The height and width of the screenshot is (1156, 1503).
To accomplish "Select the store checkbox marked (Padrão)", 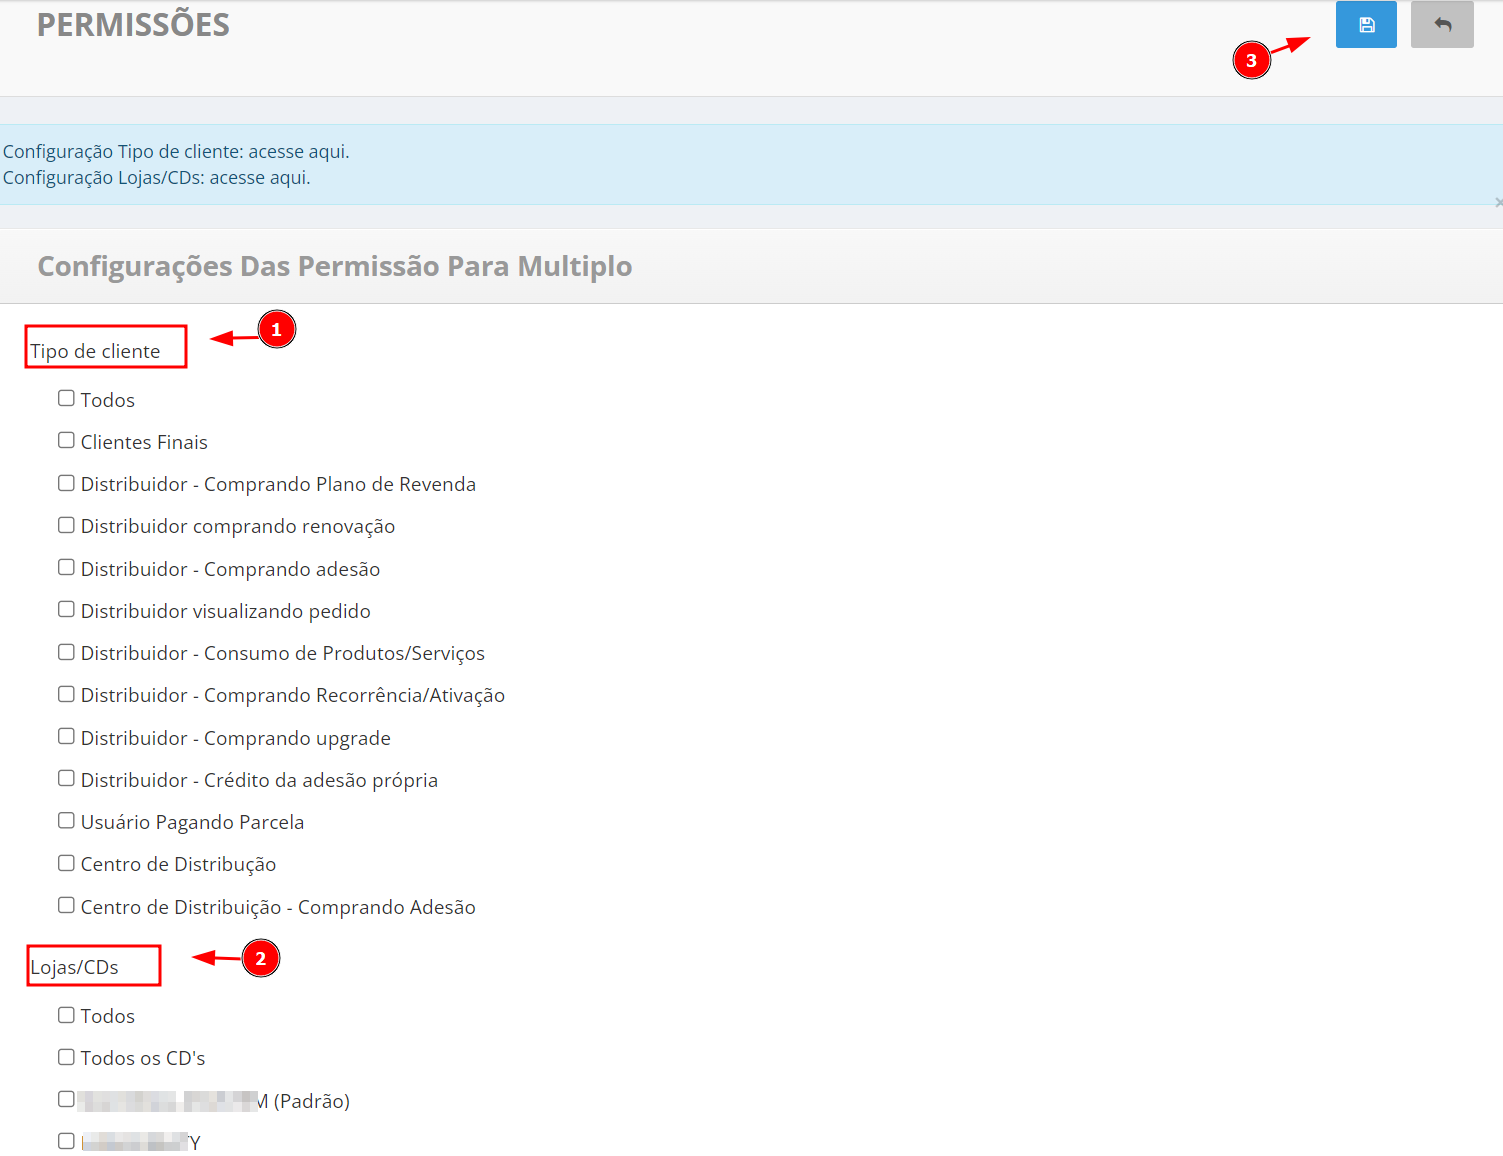I will tap(66, 1099).
